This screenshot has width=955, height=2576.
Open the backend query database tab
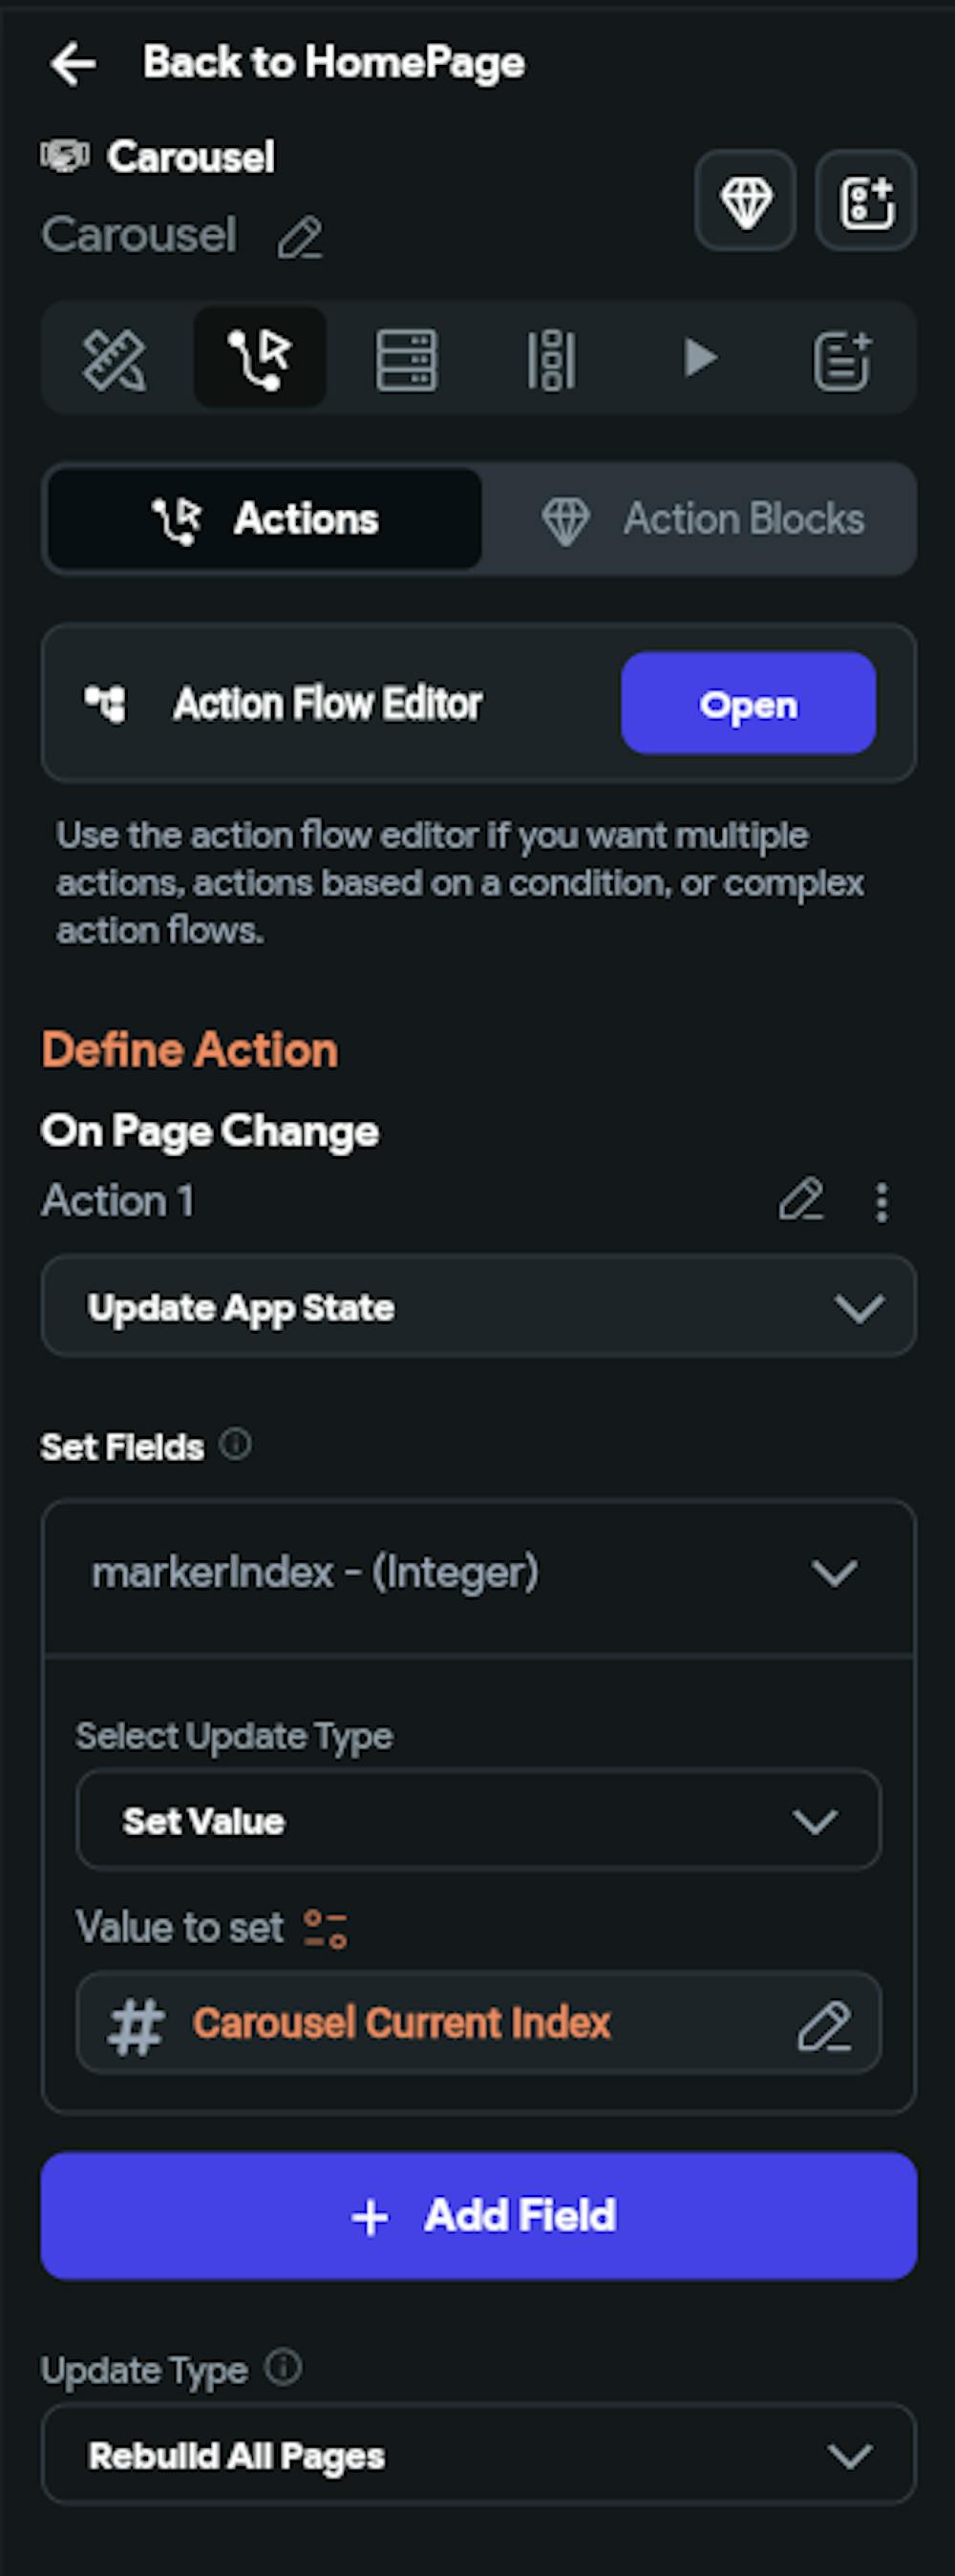tap(406, 359)
